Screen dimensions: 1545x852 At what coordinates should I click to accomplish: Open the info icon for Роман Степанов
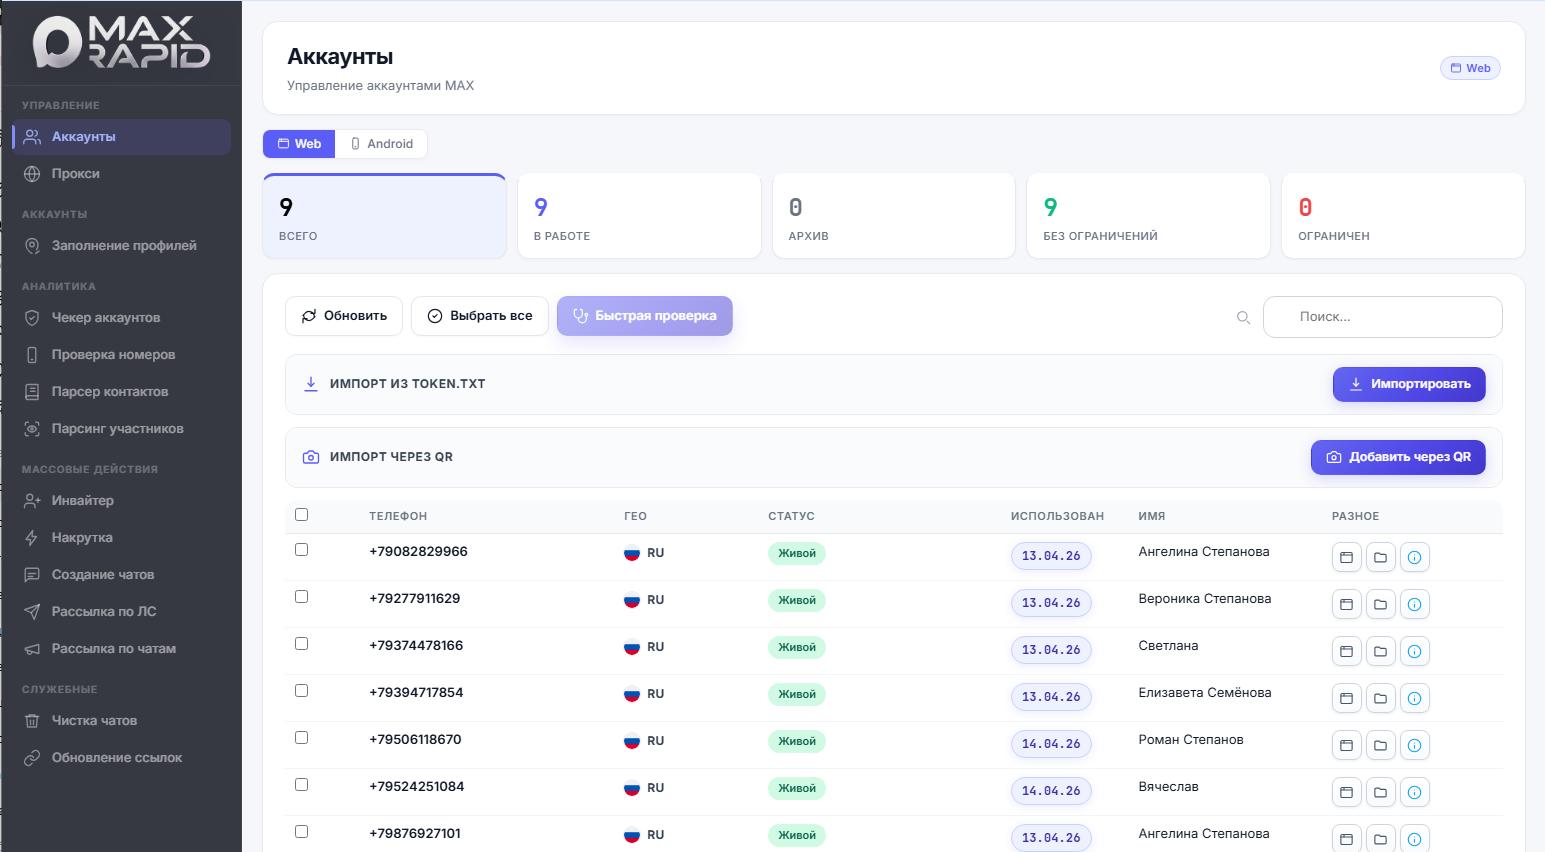[1414, 745]
